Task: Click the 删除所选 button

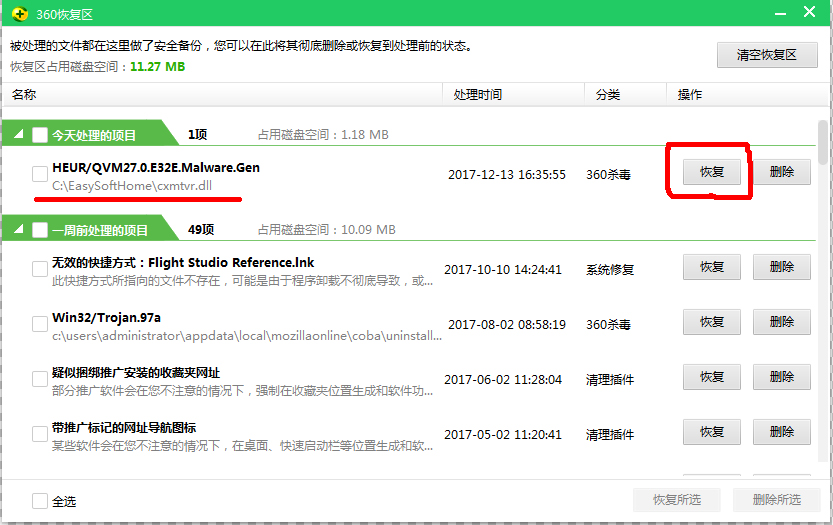Action: pyautogui.click(x=777, y=499)
